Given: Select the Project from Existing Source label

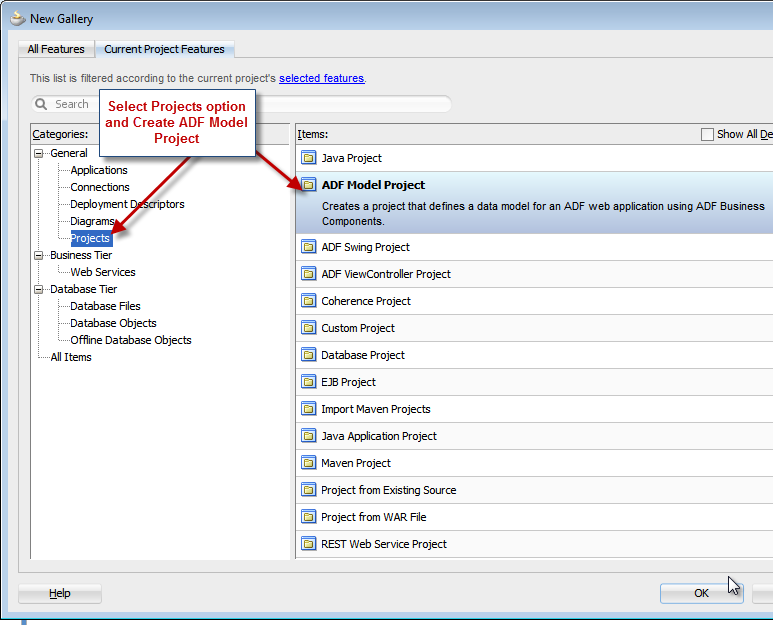Looking at the screenshot, I should coord(388,490).
